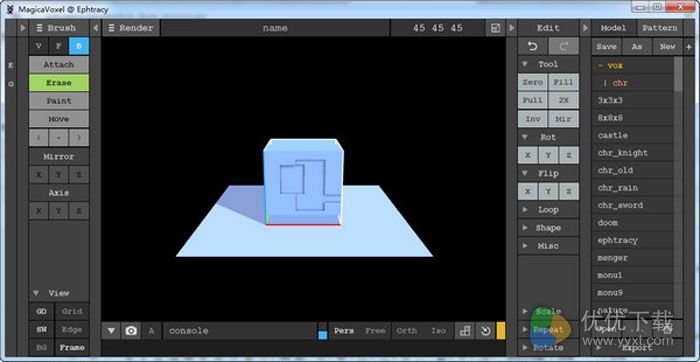Viewport: 700px width, 362px height.
Task: Click the Zero tool button
Action: 532,83
